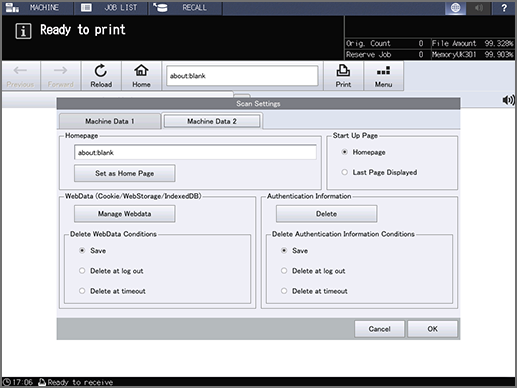Select Delete at log out for WebData
The height and width of the screenshot is (388, 517).
(x=82, y=271)
